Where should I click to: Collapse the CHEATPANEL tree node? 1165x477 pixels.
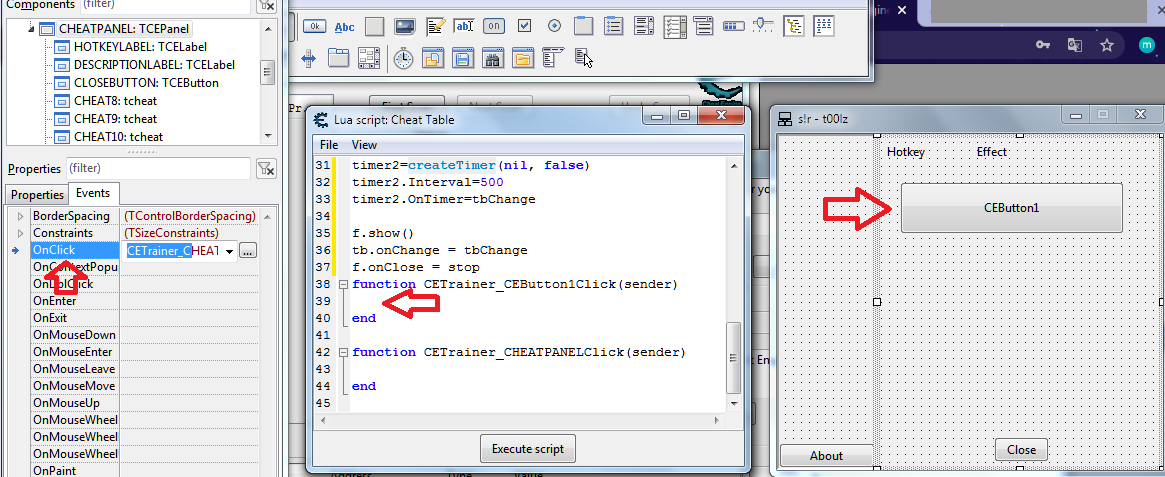pos(29,29)
